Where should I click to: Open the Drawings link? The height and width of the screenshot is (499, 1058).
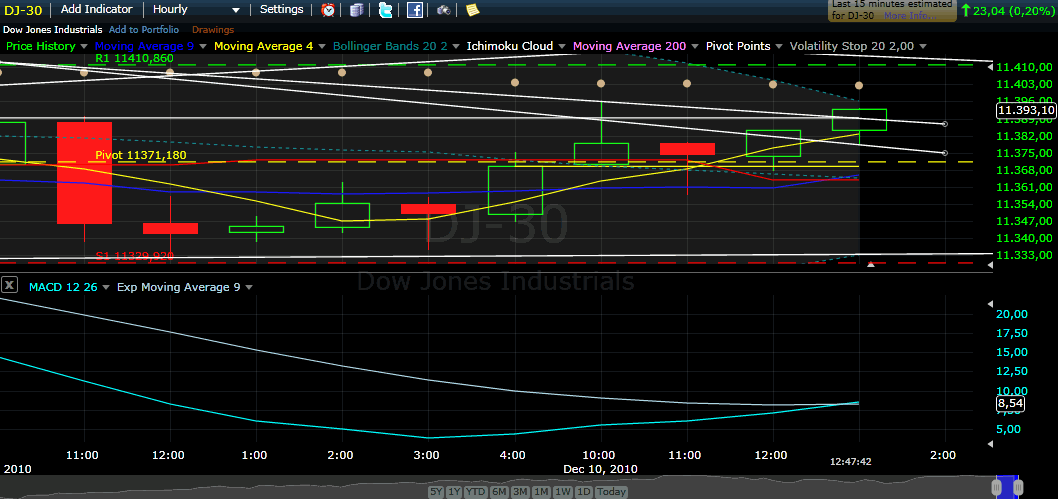pyautogui.click(x=213, y=30)
